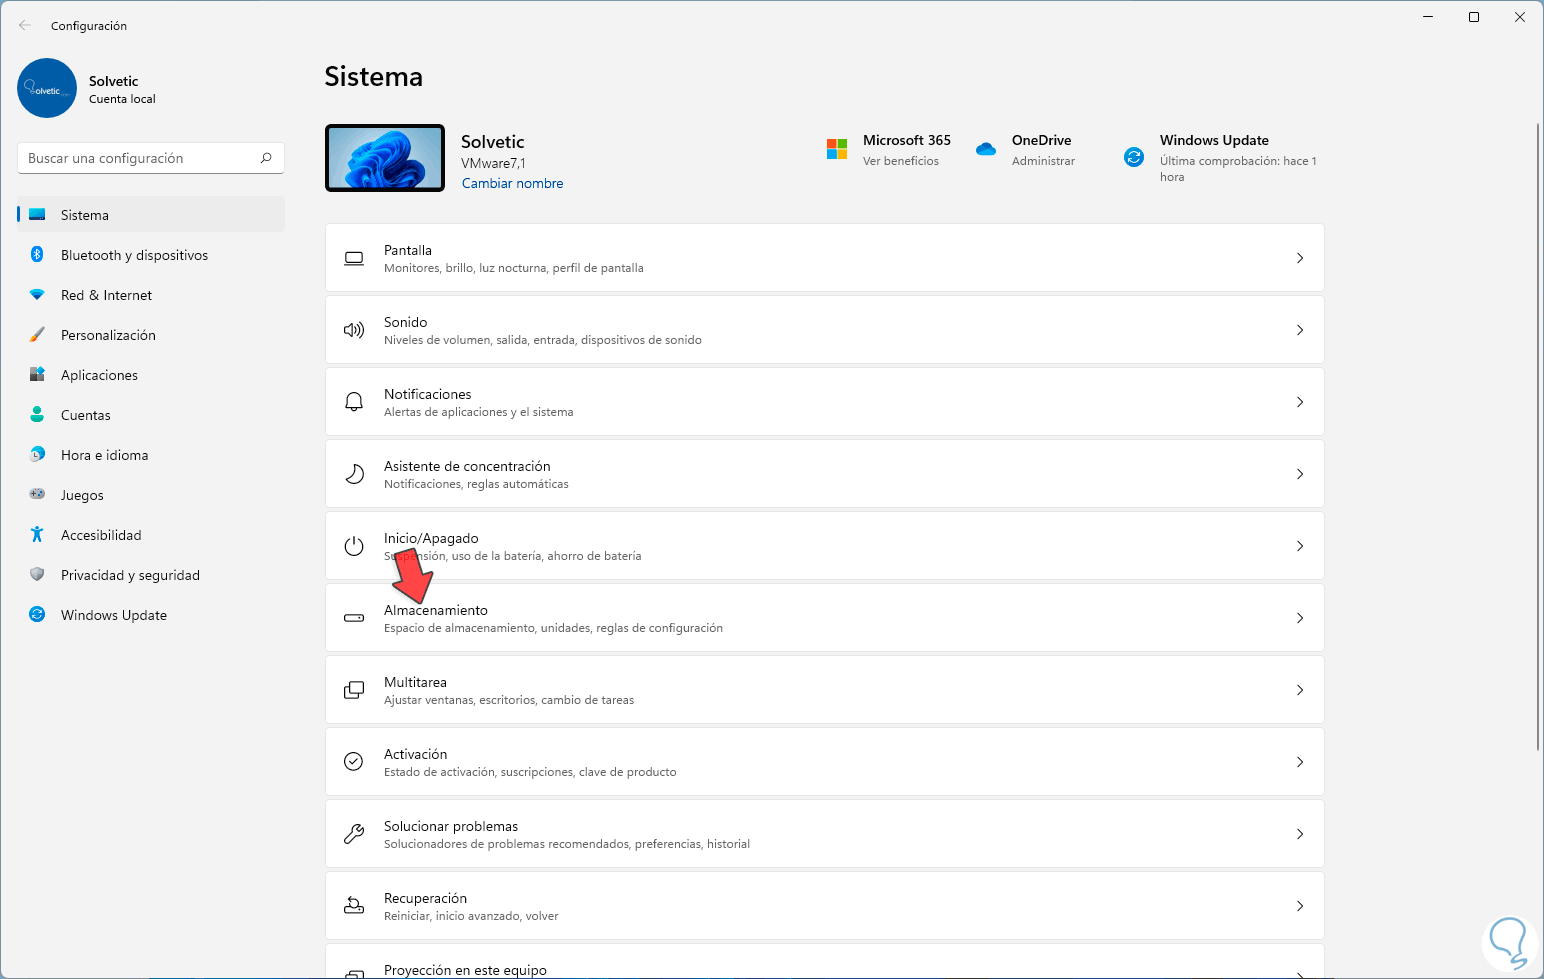
Task: Click the OneDrive cloud icon
Action: (x=986, y=149)
